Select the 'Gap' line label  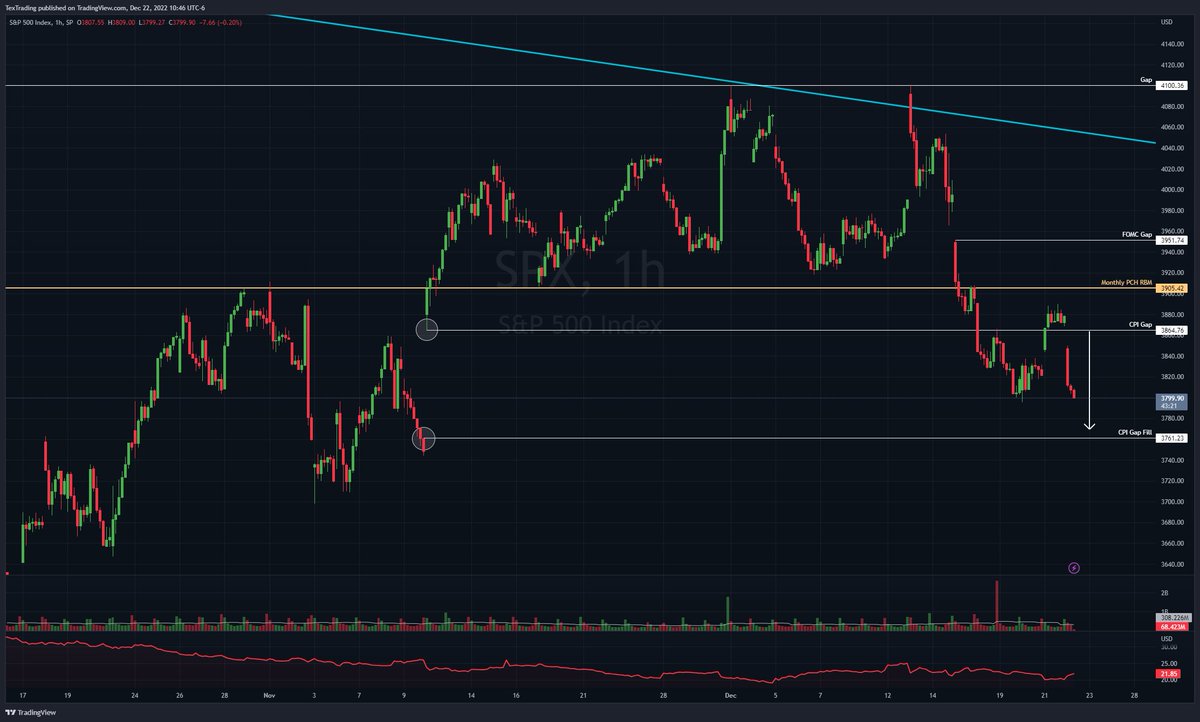(x=1146, y=79)
